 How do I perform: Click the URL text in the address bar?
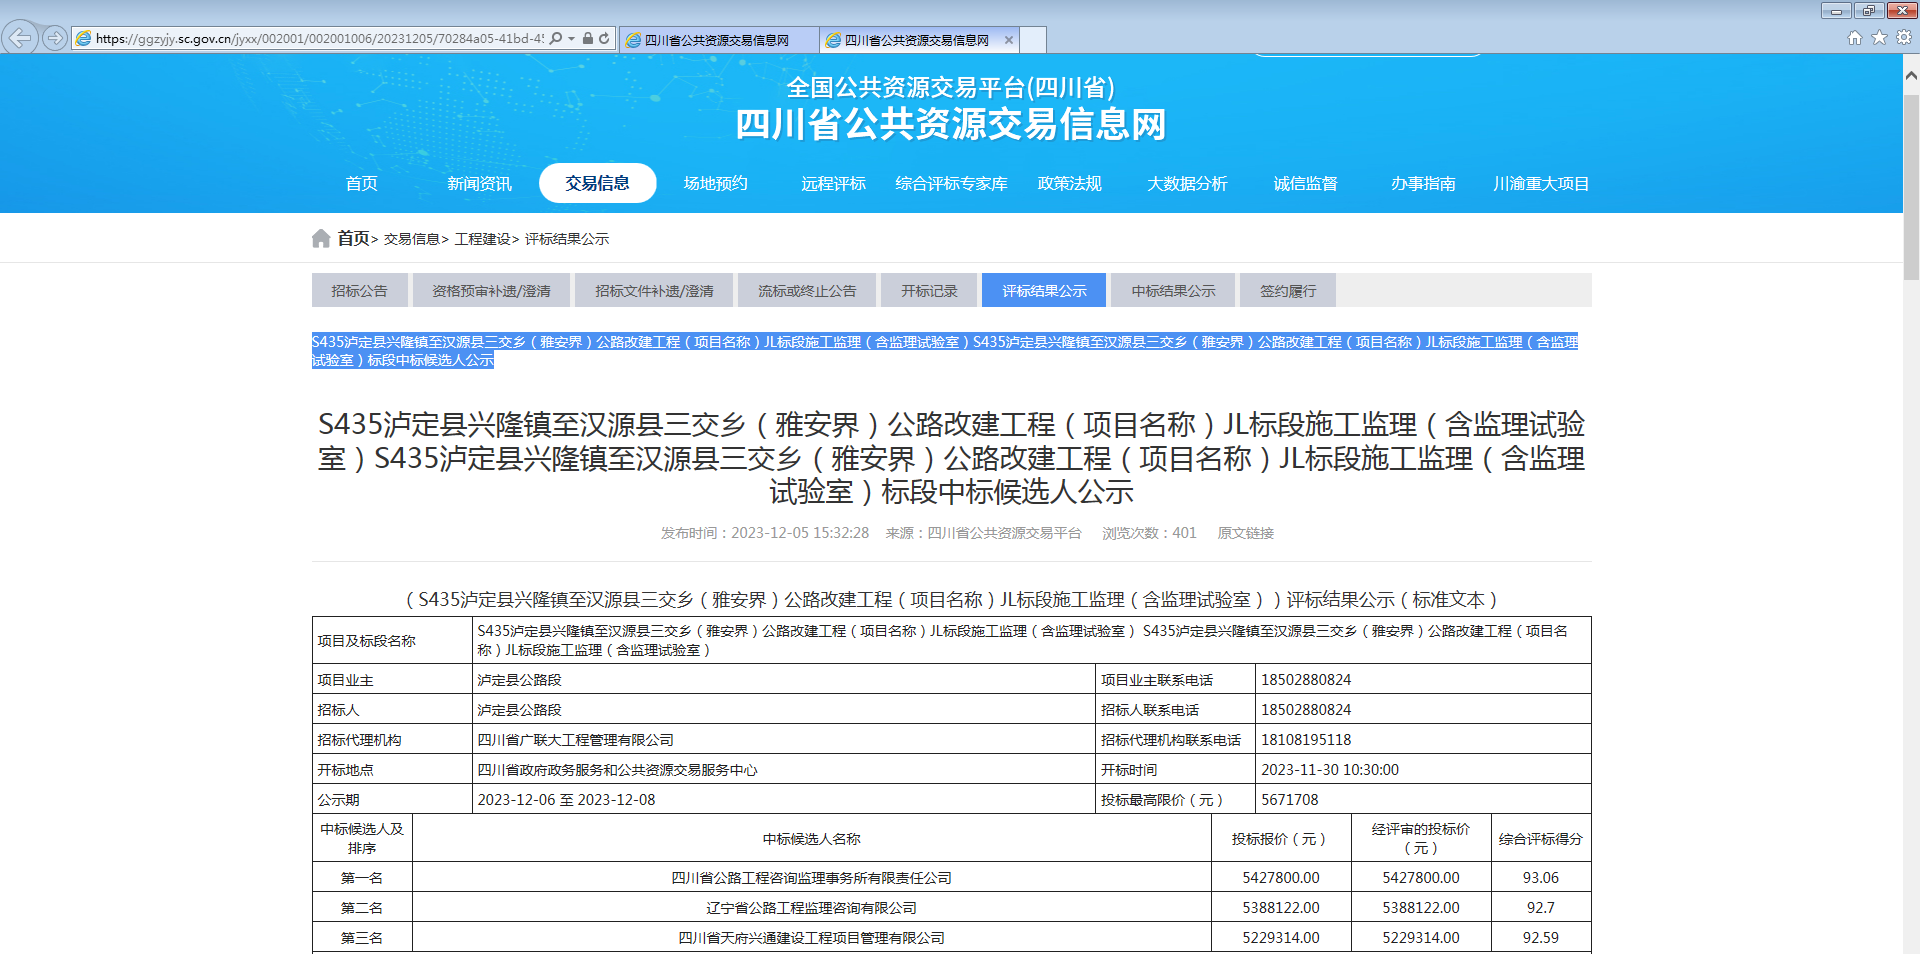click(320, 39)
